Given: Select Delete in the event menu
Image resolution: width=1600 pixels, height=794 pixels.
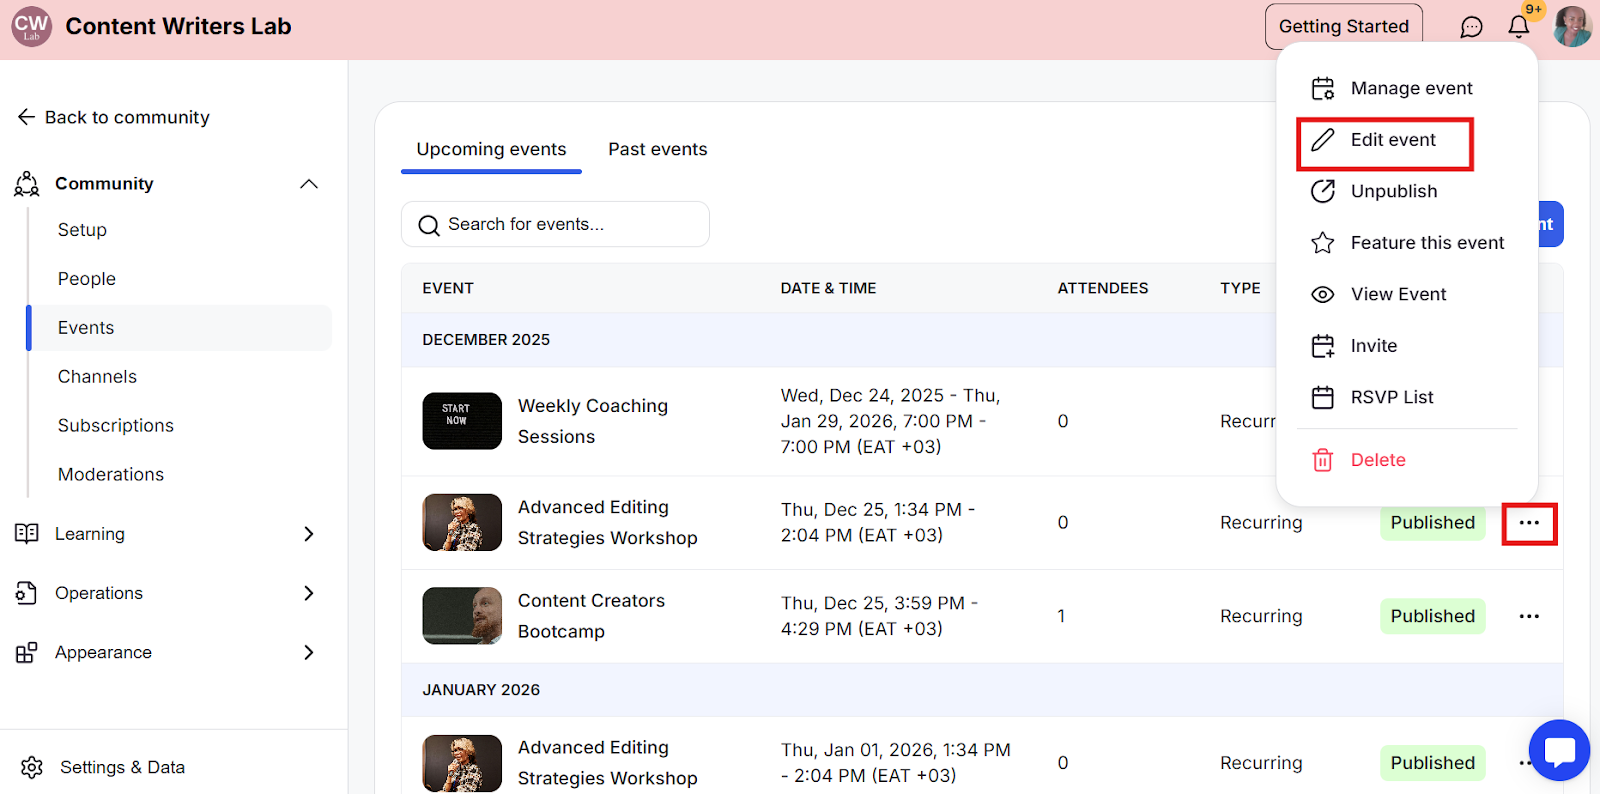Looking at the screenshot, I should 1377,460.
